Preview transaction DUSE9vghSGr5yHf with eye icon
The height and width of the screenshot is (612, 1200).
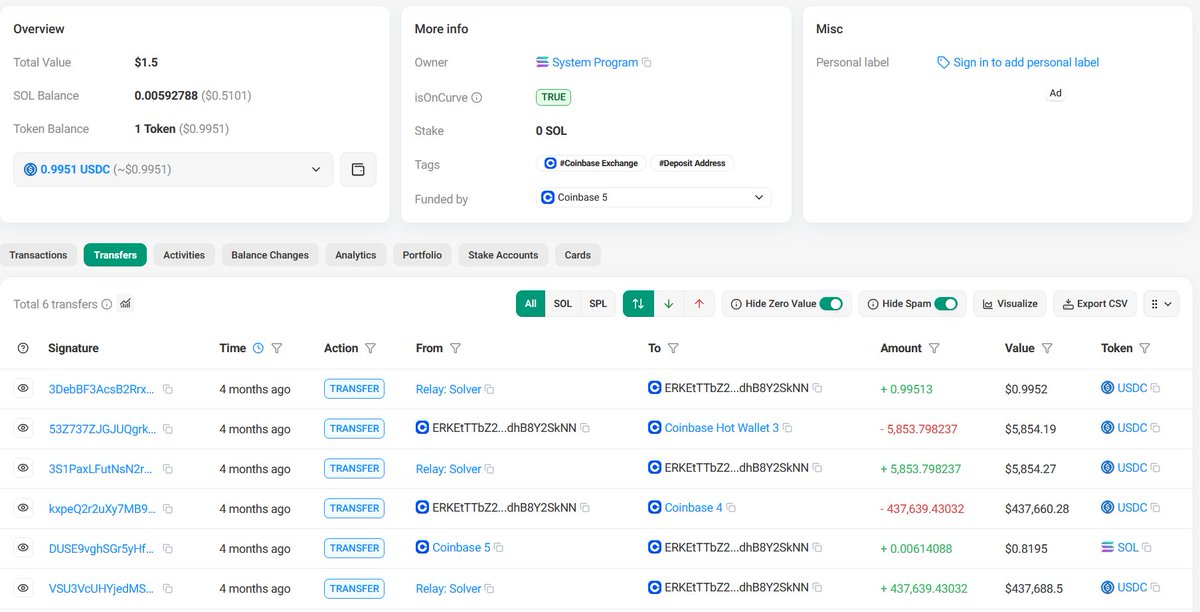click(23, 548)
